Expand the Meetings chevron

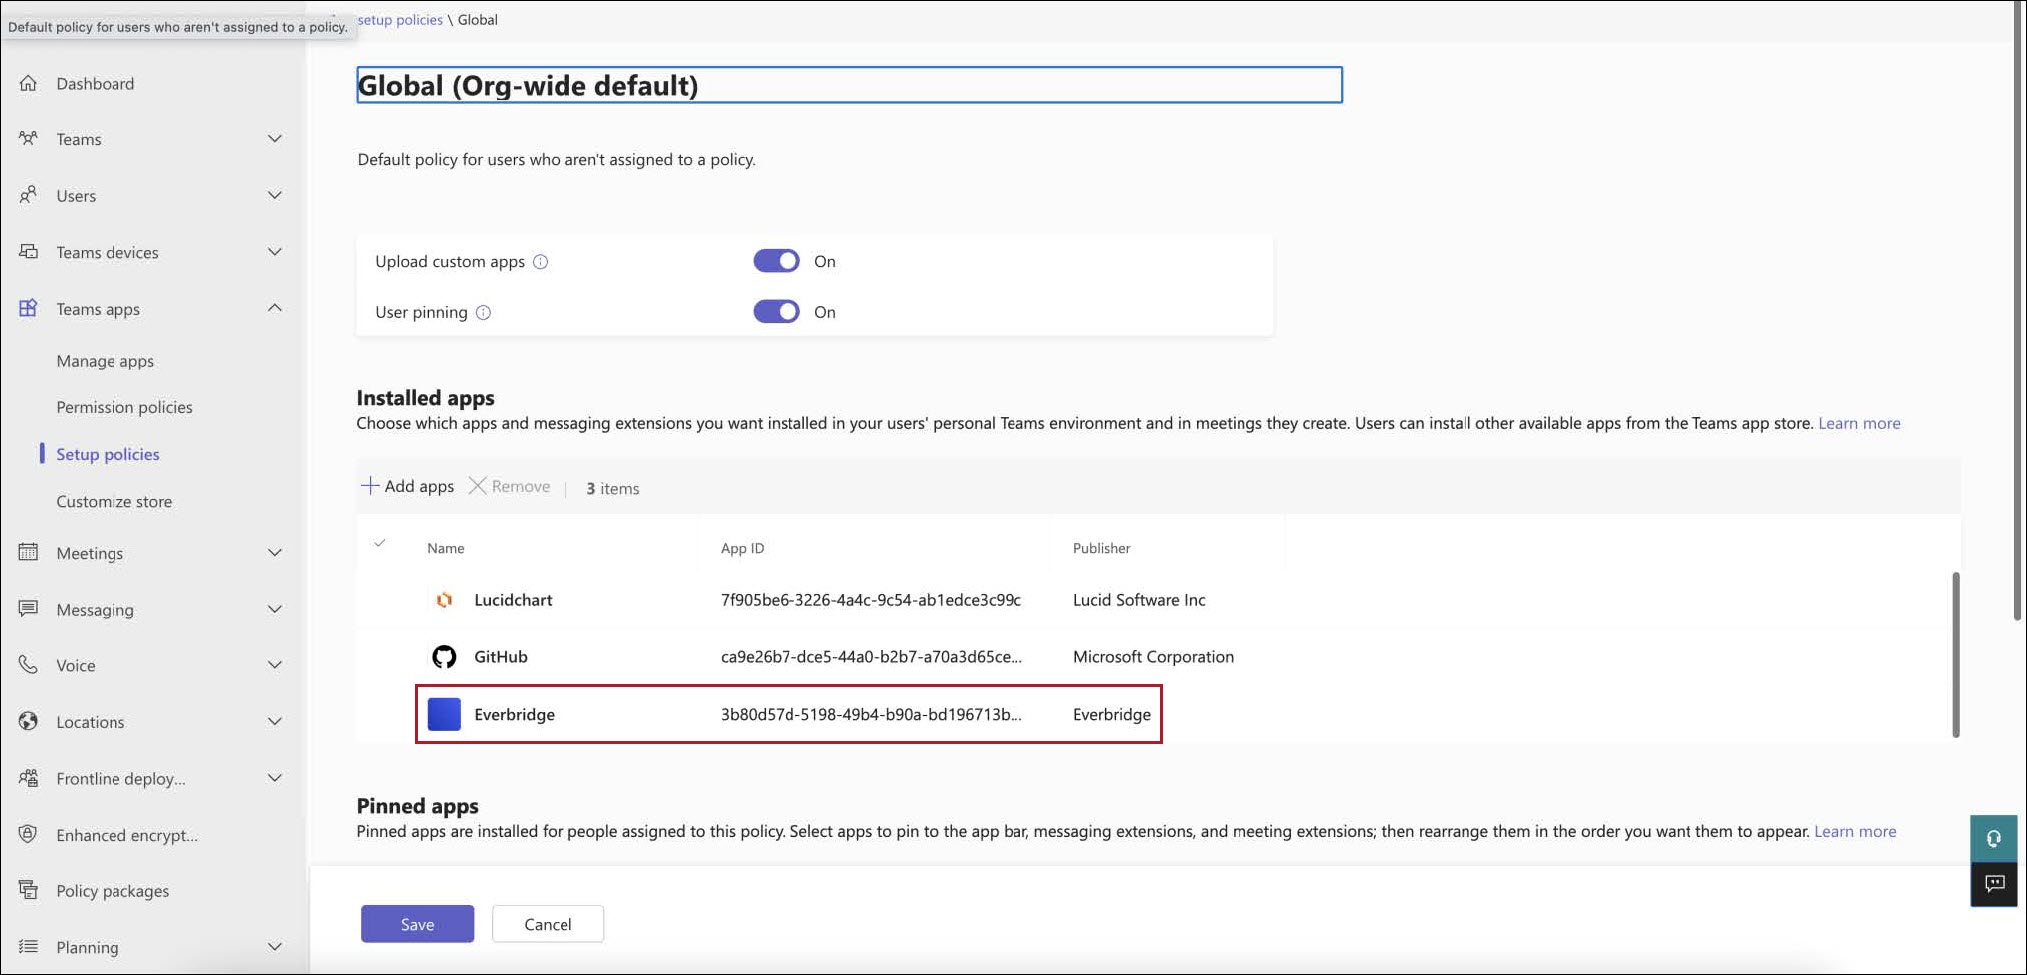coord(274,552)
